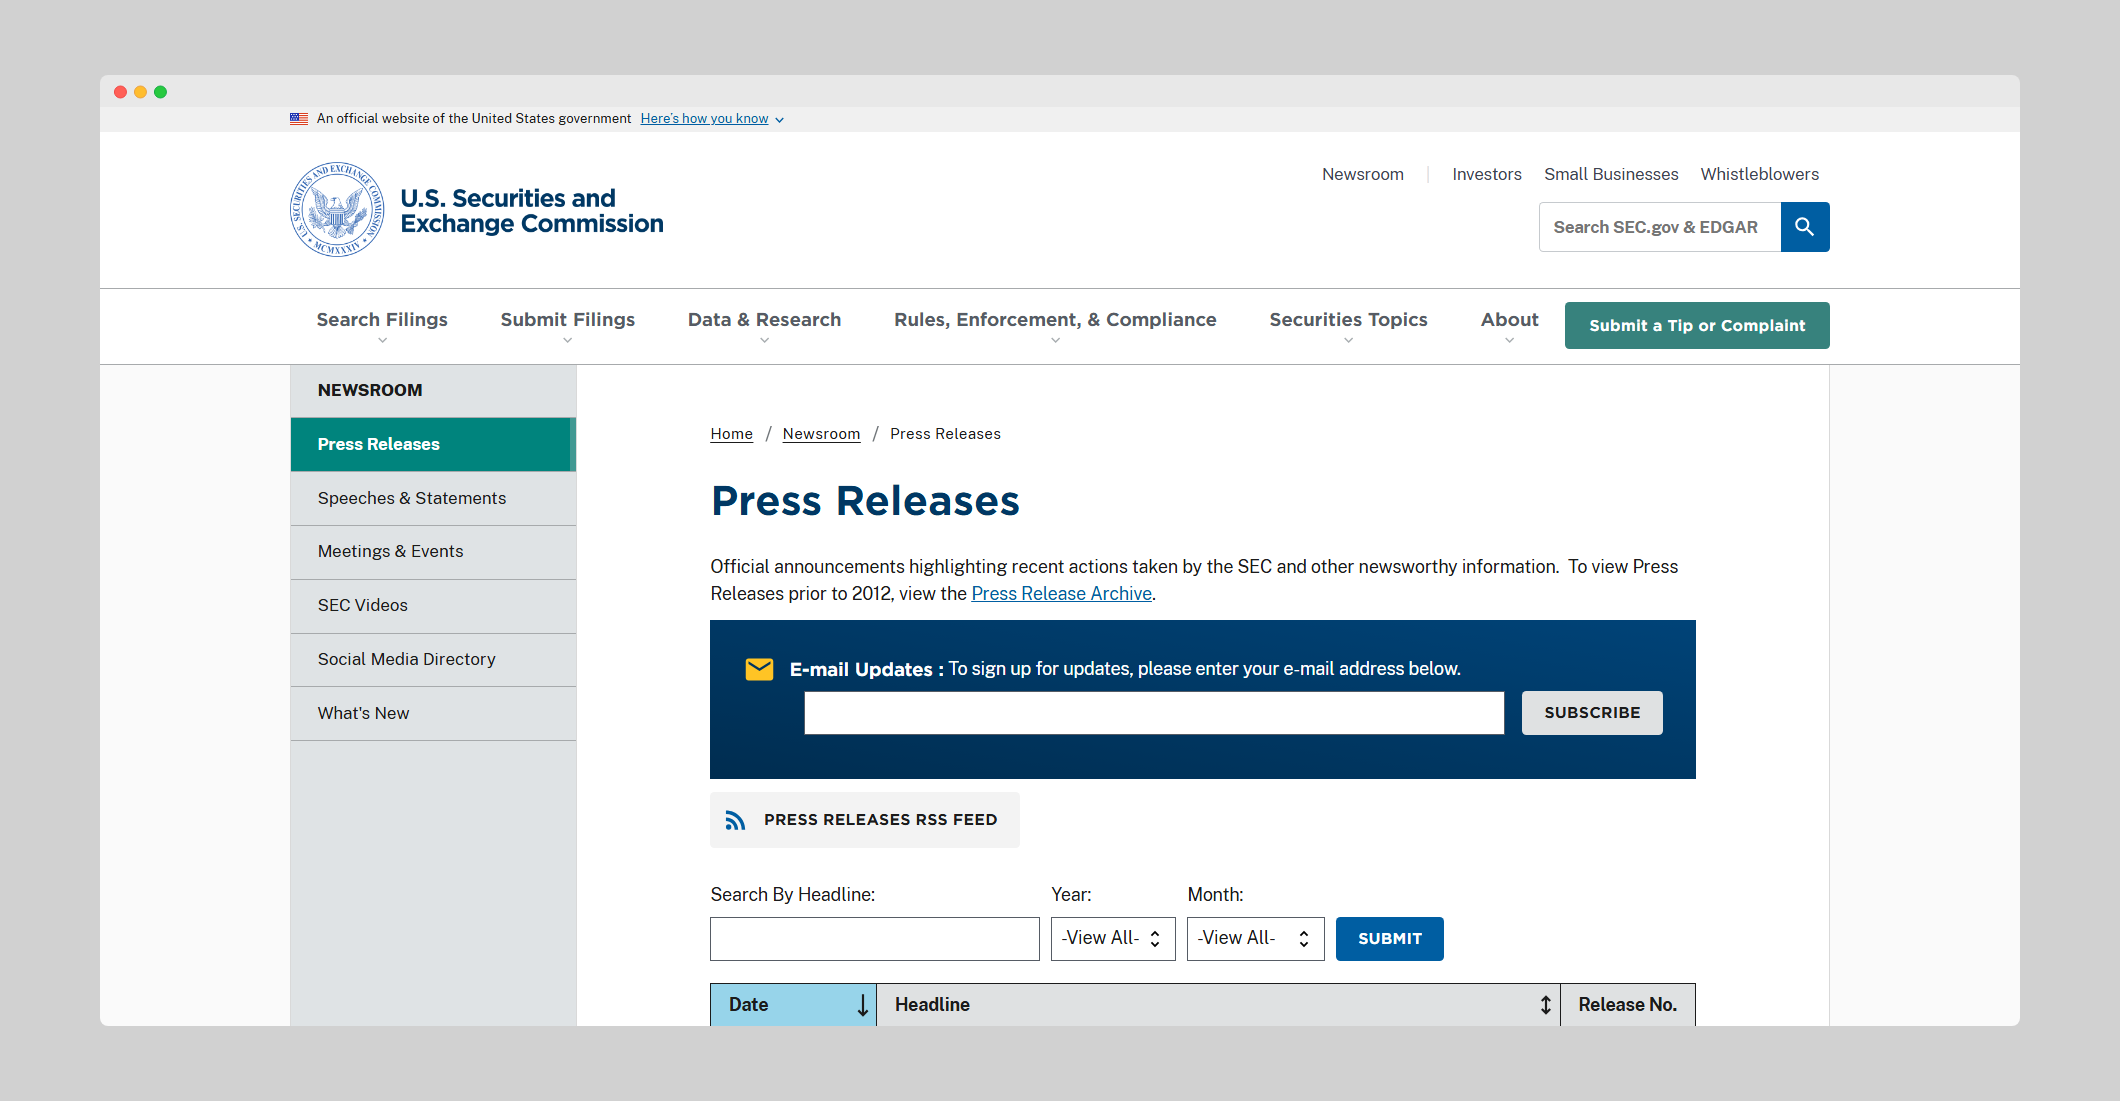The width and height of the screenshot is (2120, 1101).
Task: Select Press Releases in sidebar
Action: coord(433,444)
